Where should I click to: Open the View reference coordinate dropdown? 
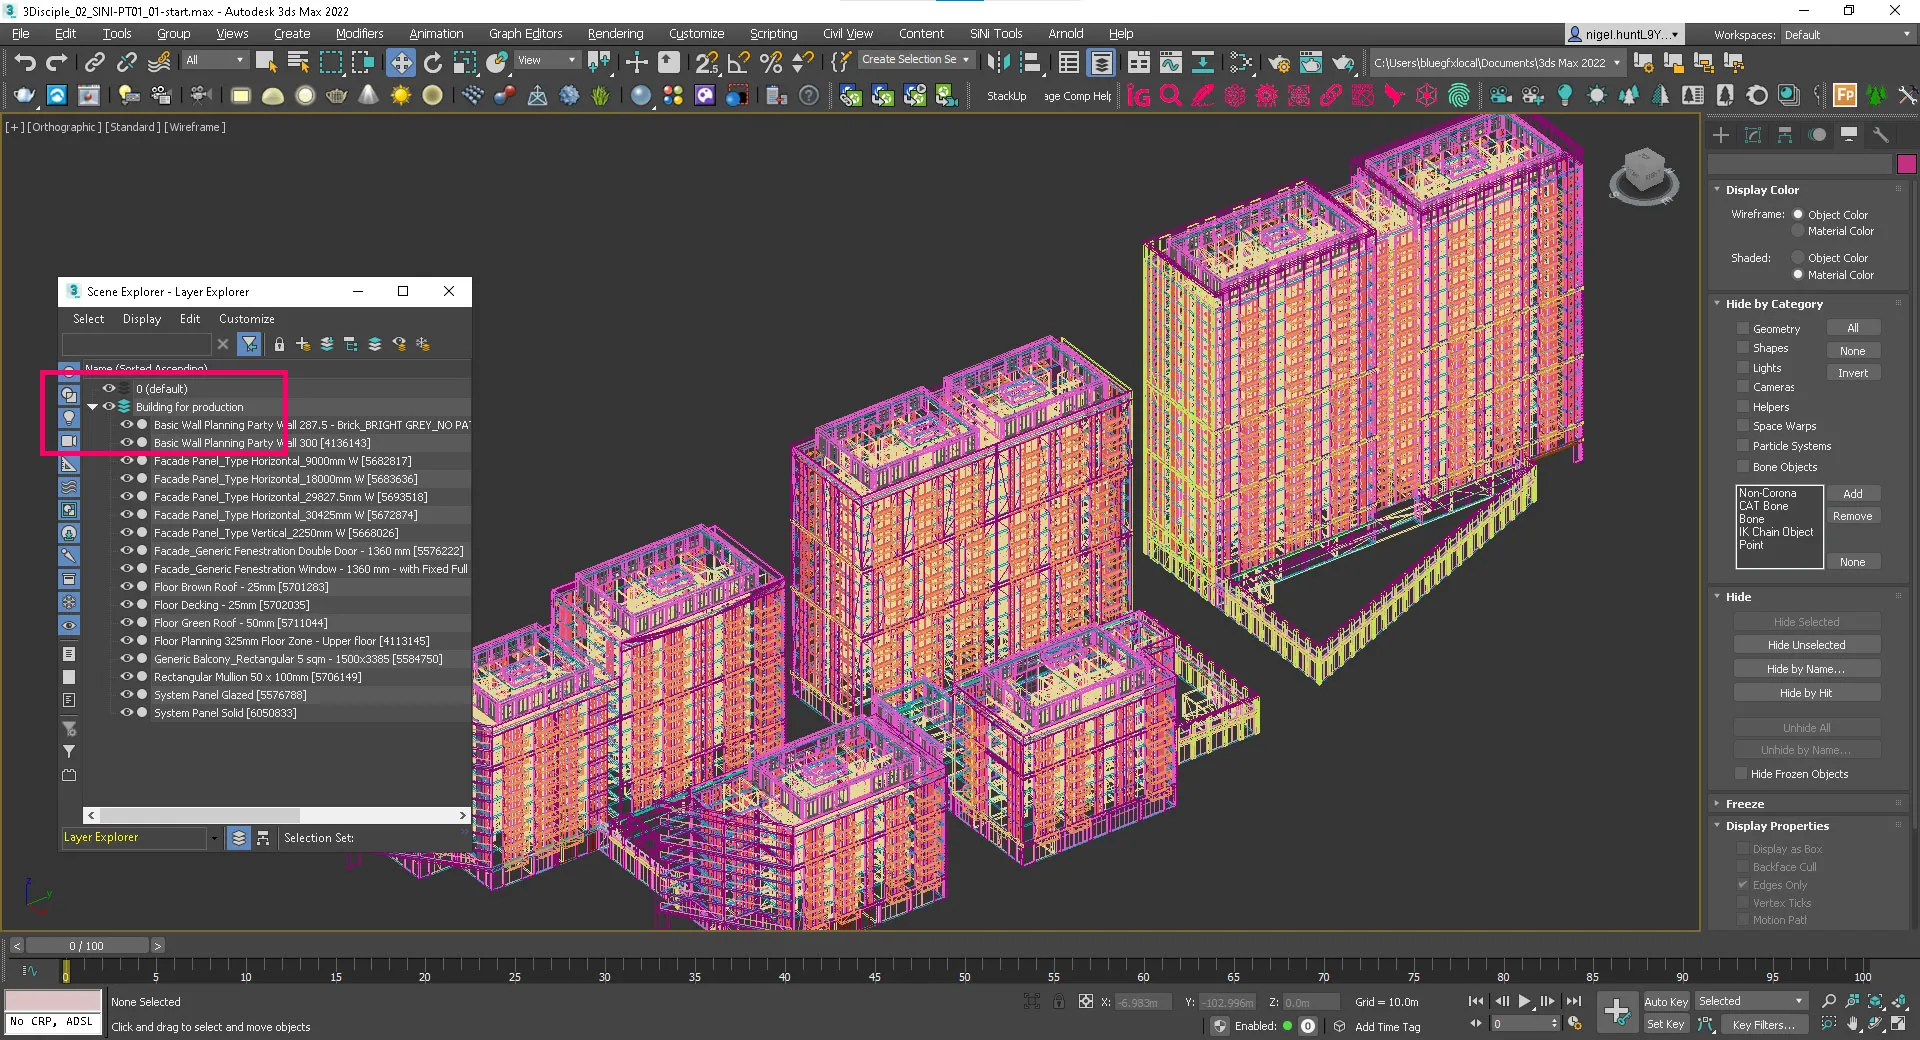pyautogui.click(x=546, y=60)
